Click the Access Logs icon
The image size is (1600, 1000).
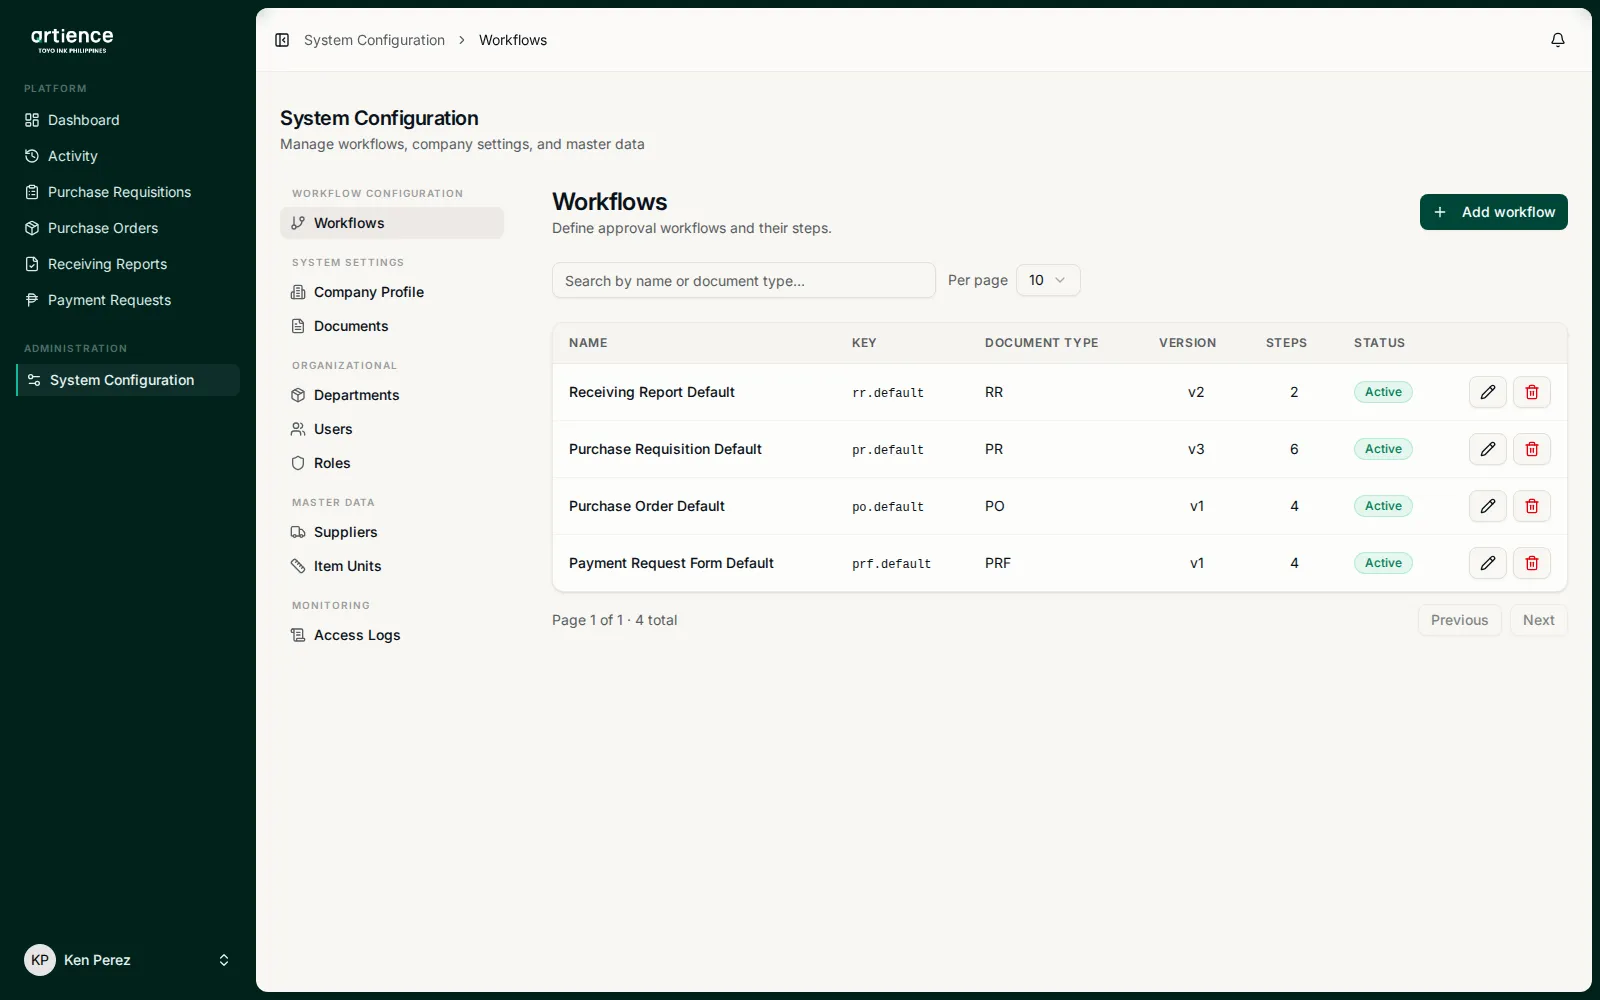(298, 635)
